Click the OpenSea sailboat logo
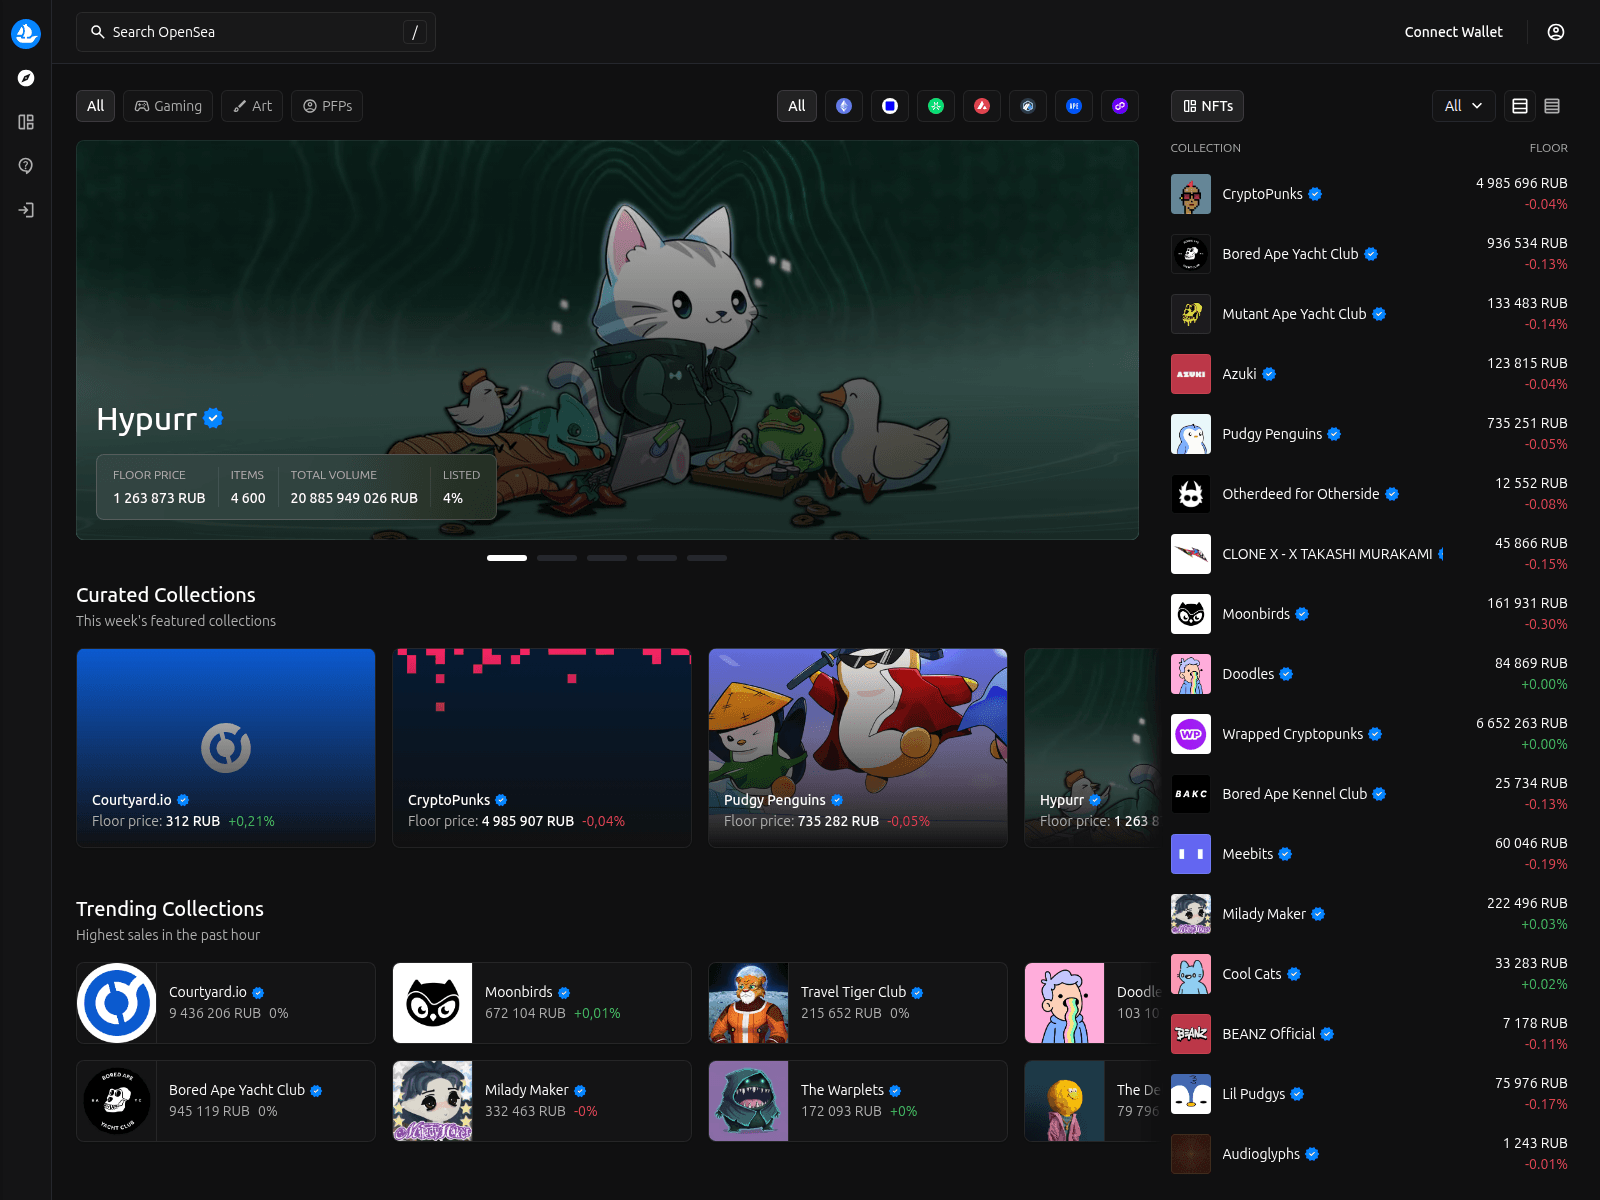The image size is (1600, 1200). 26,33
